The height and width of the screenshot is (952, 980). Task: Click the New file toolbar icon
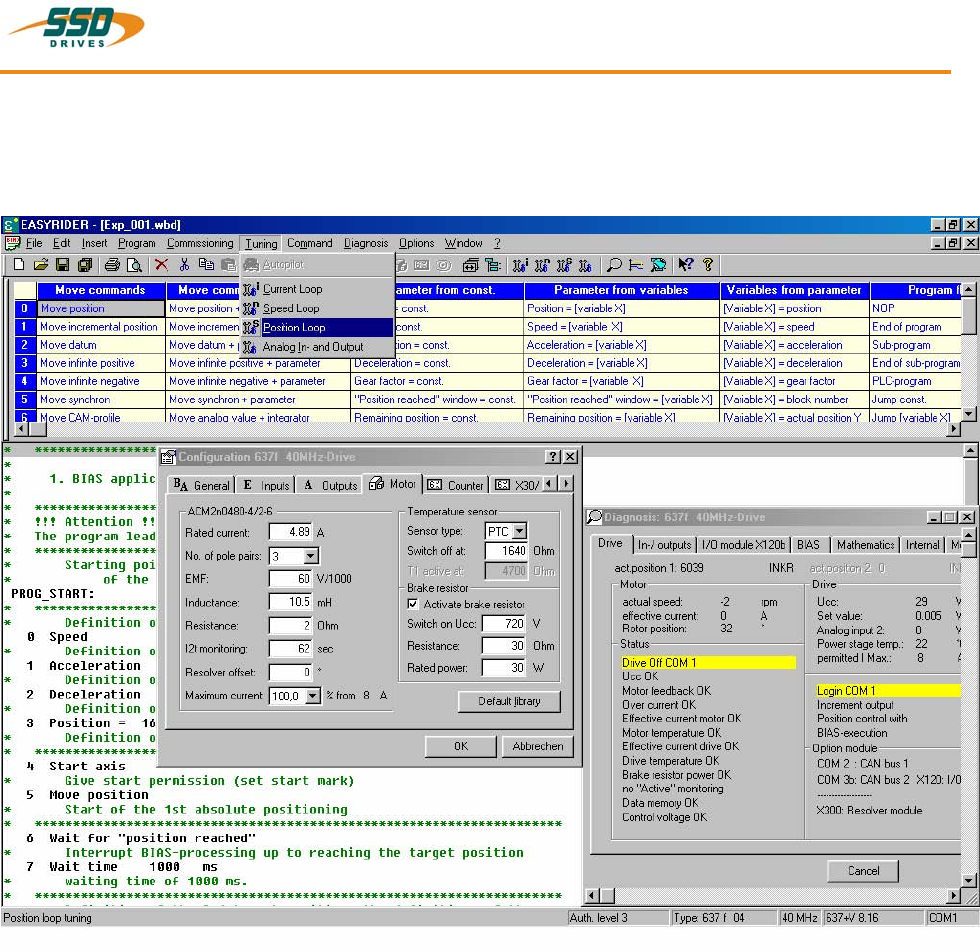click(19, 265)
